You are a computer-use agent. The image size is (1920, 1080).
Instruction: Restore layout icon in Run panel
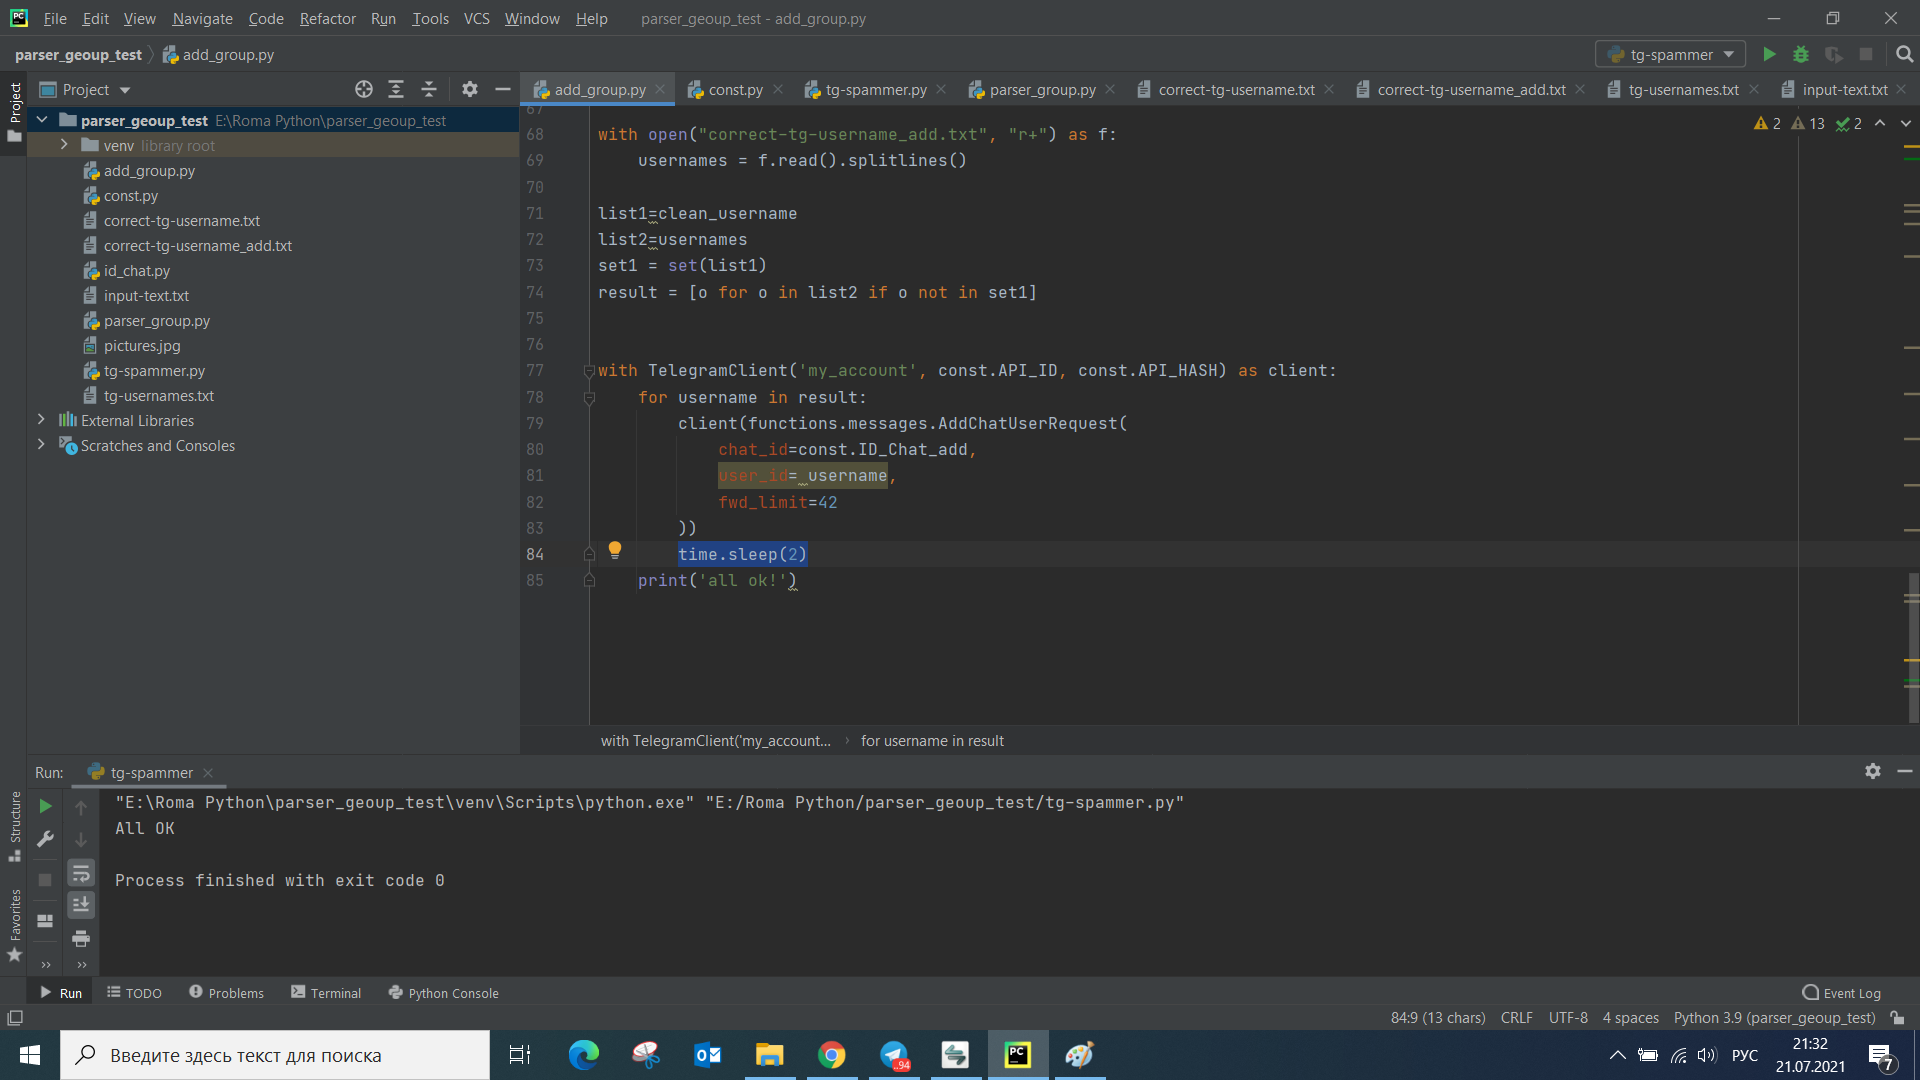coord(45,921)
